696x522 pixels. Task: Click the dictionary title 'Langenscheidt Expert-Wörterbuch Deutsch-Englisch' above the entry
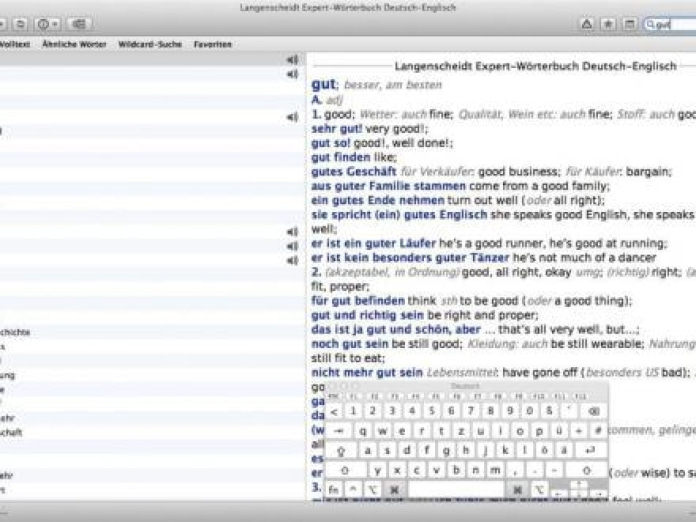(x=536, y=66)
